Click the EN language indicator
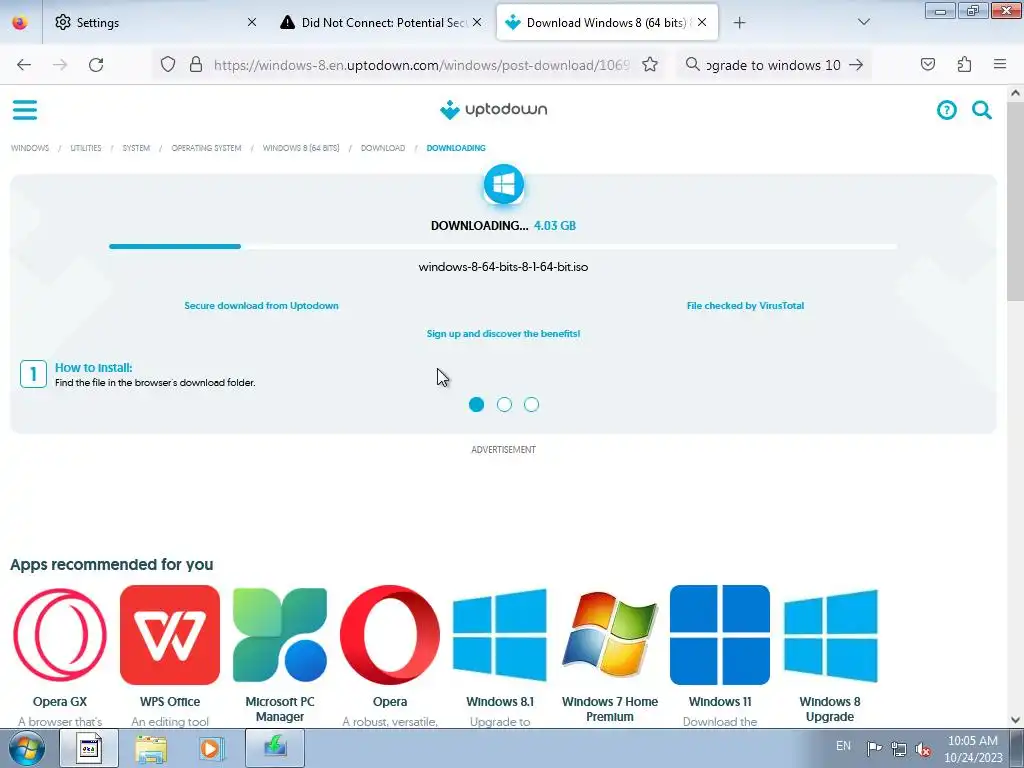1024x768 pixels. (x=844, y=745)
